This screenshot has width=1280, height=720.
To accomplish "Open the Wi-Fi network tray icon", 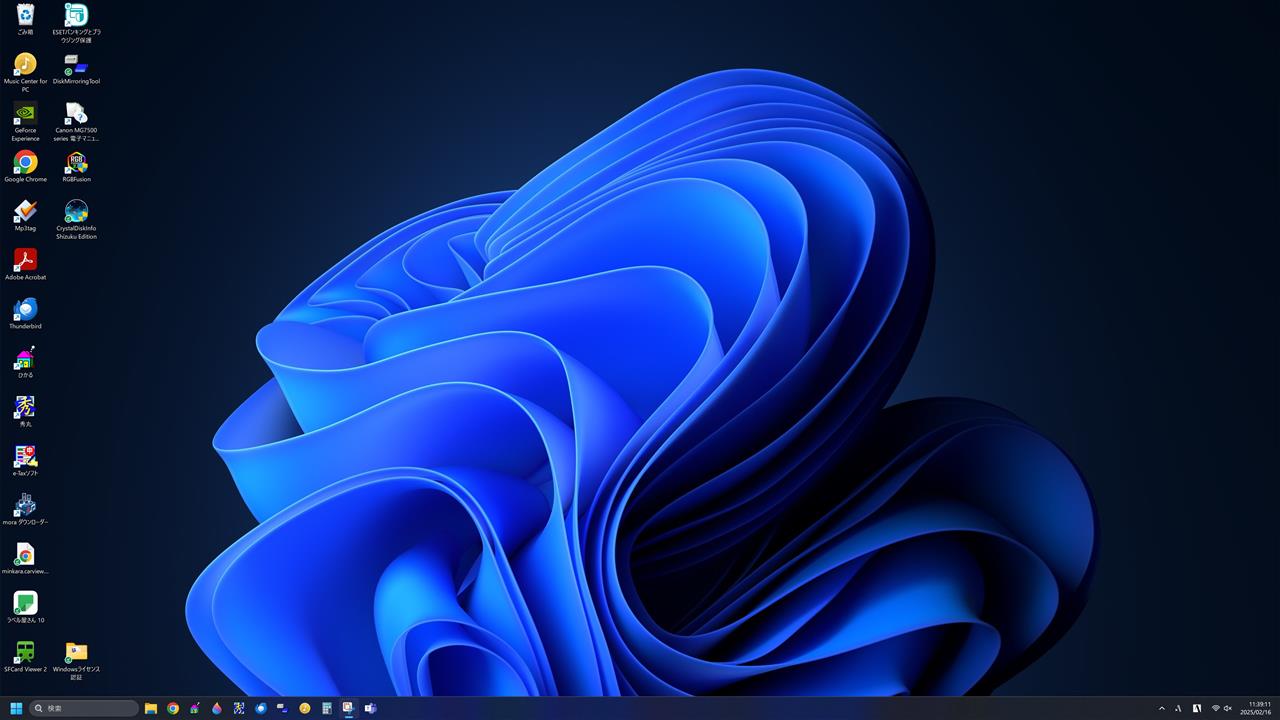I will pos(1216,708).
